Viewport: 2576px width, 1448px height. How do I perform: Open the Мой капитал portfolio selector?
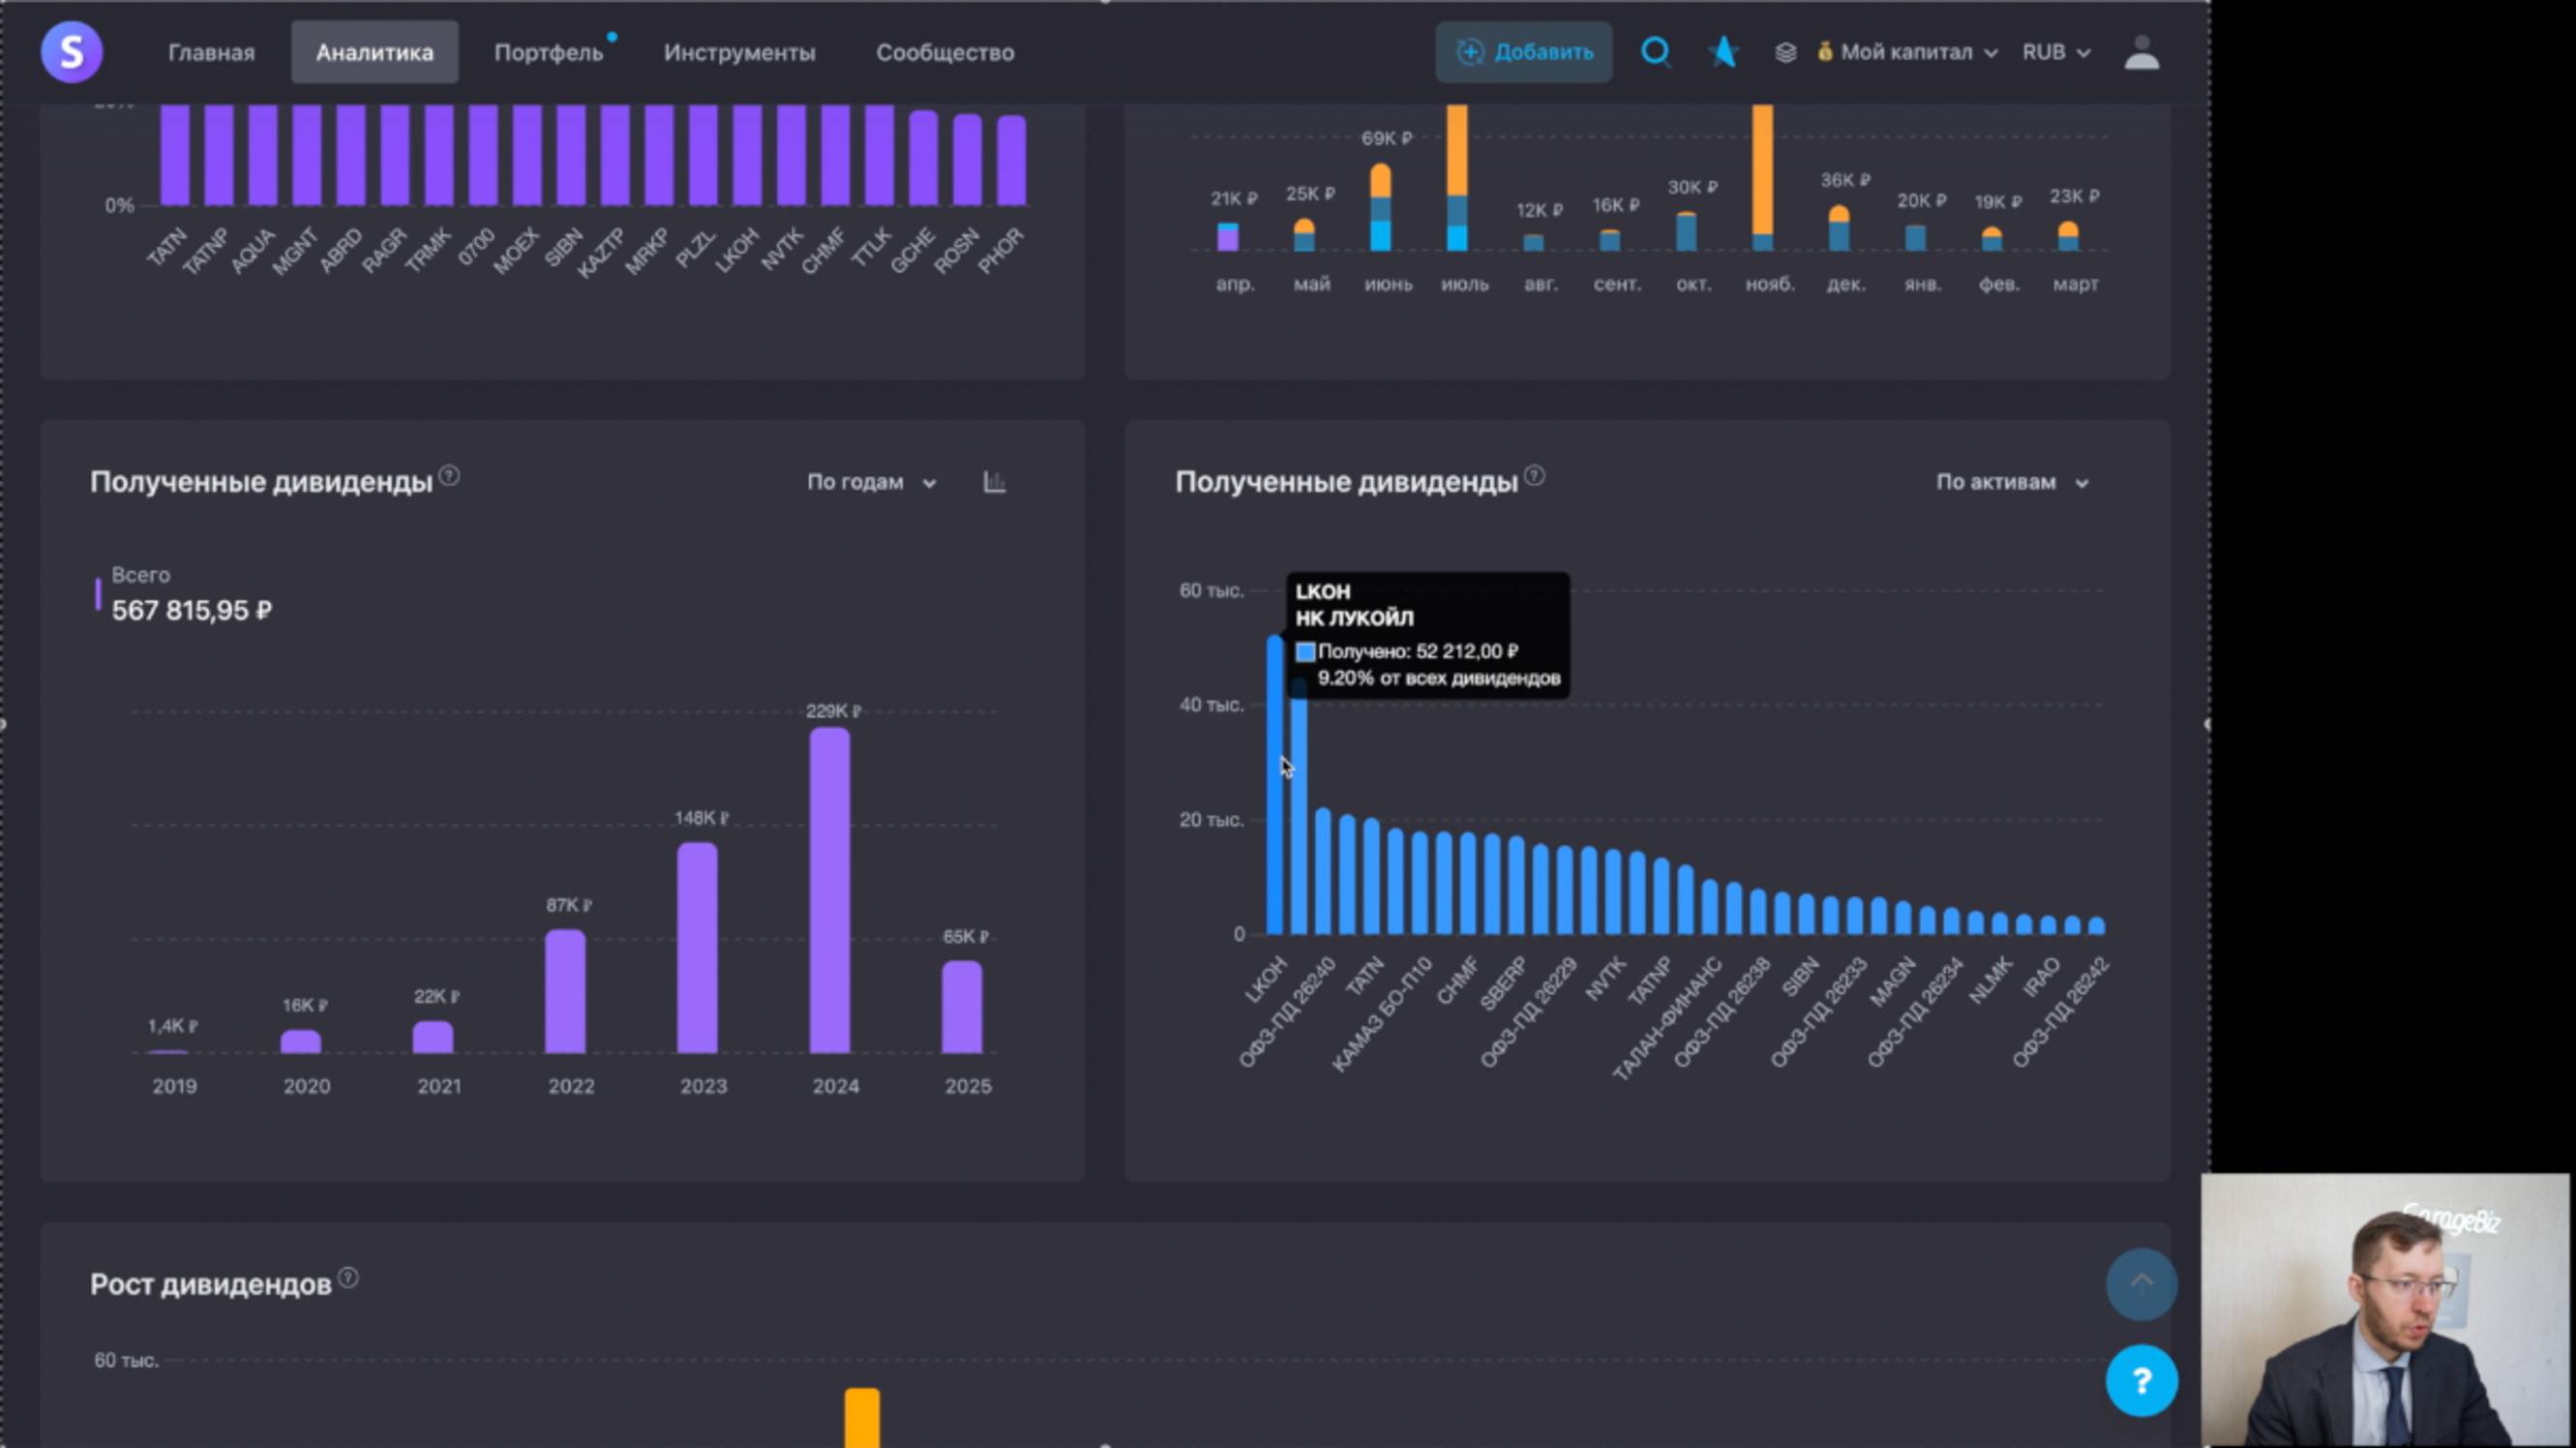[x=1907, y=52]
